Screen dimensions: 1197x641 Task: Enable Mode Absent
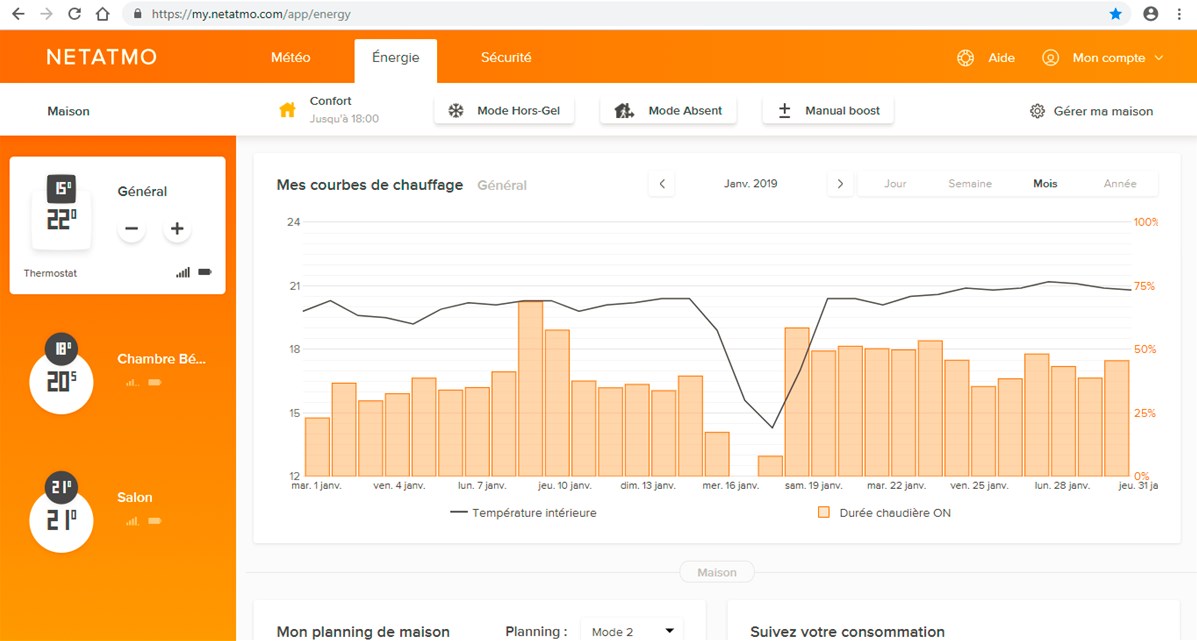coord(669,111)
